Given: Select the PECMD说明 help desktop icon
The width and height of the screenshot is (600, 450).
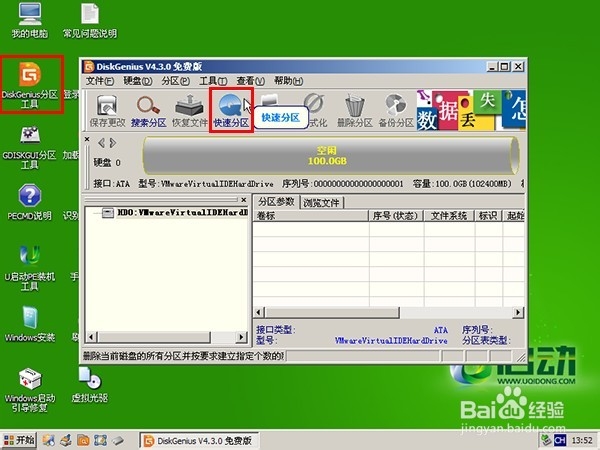Looking at the screenshot, I should click(x=30, y=202).
